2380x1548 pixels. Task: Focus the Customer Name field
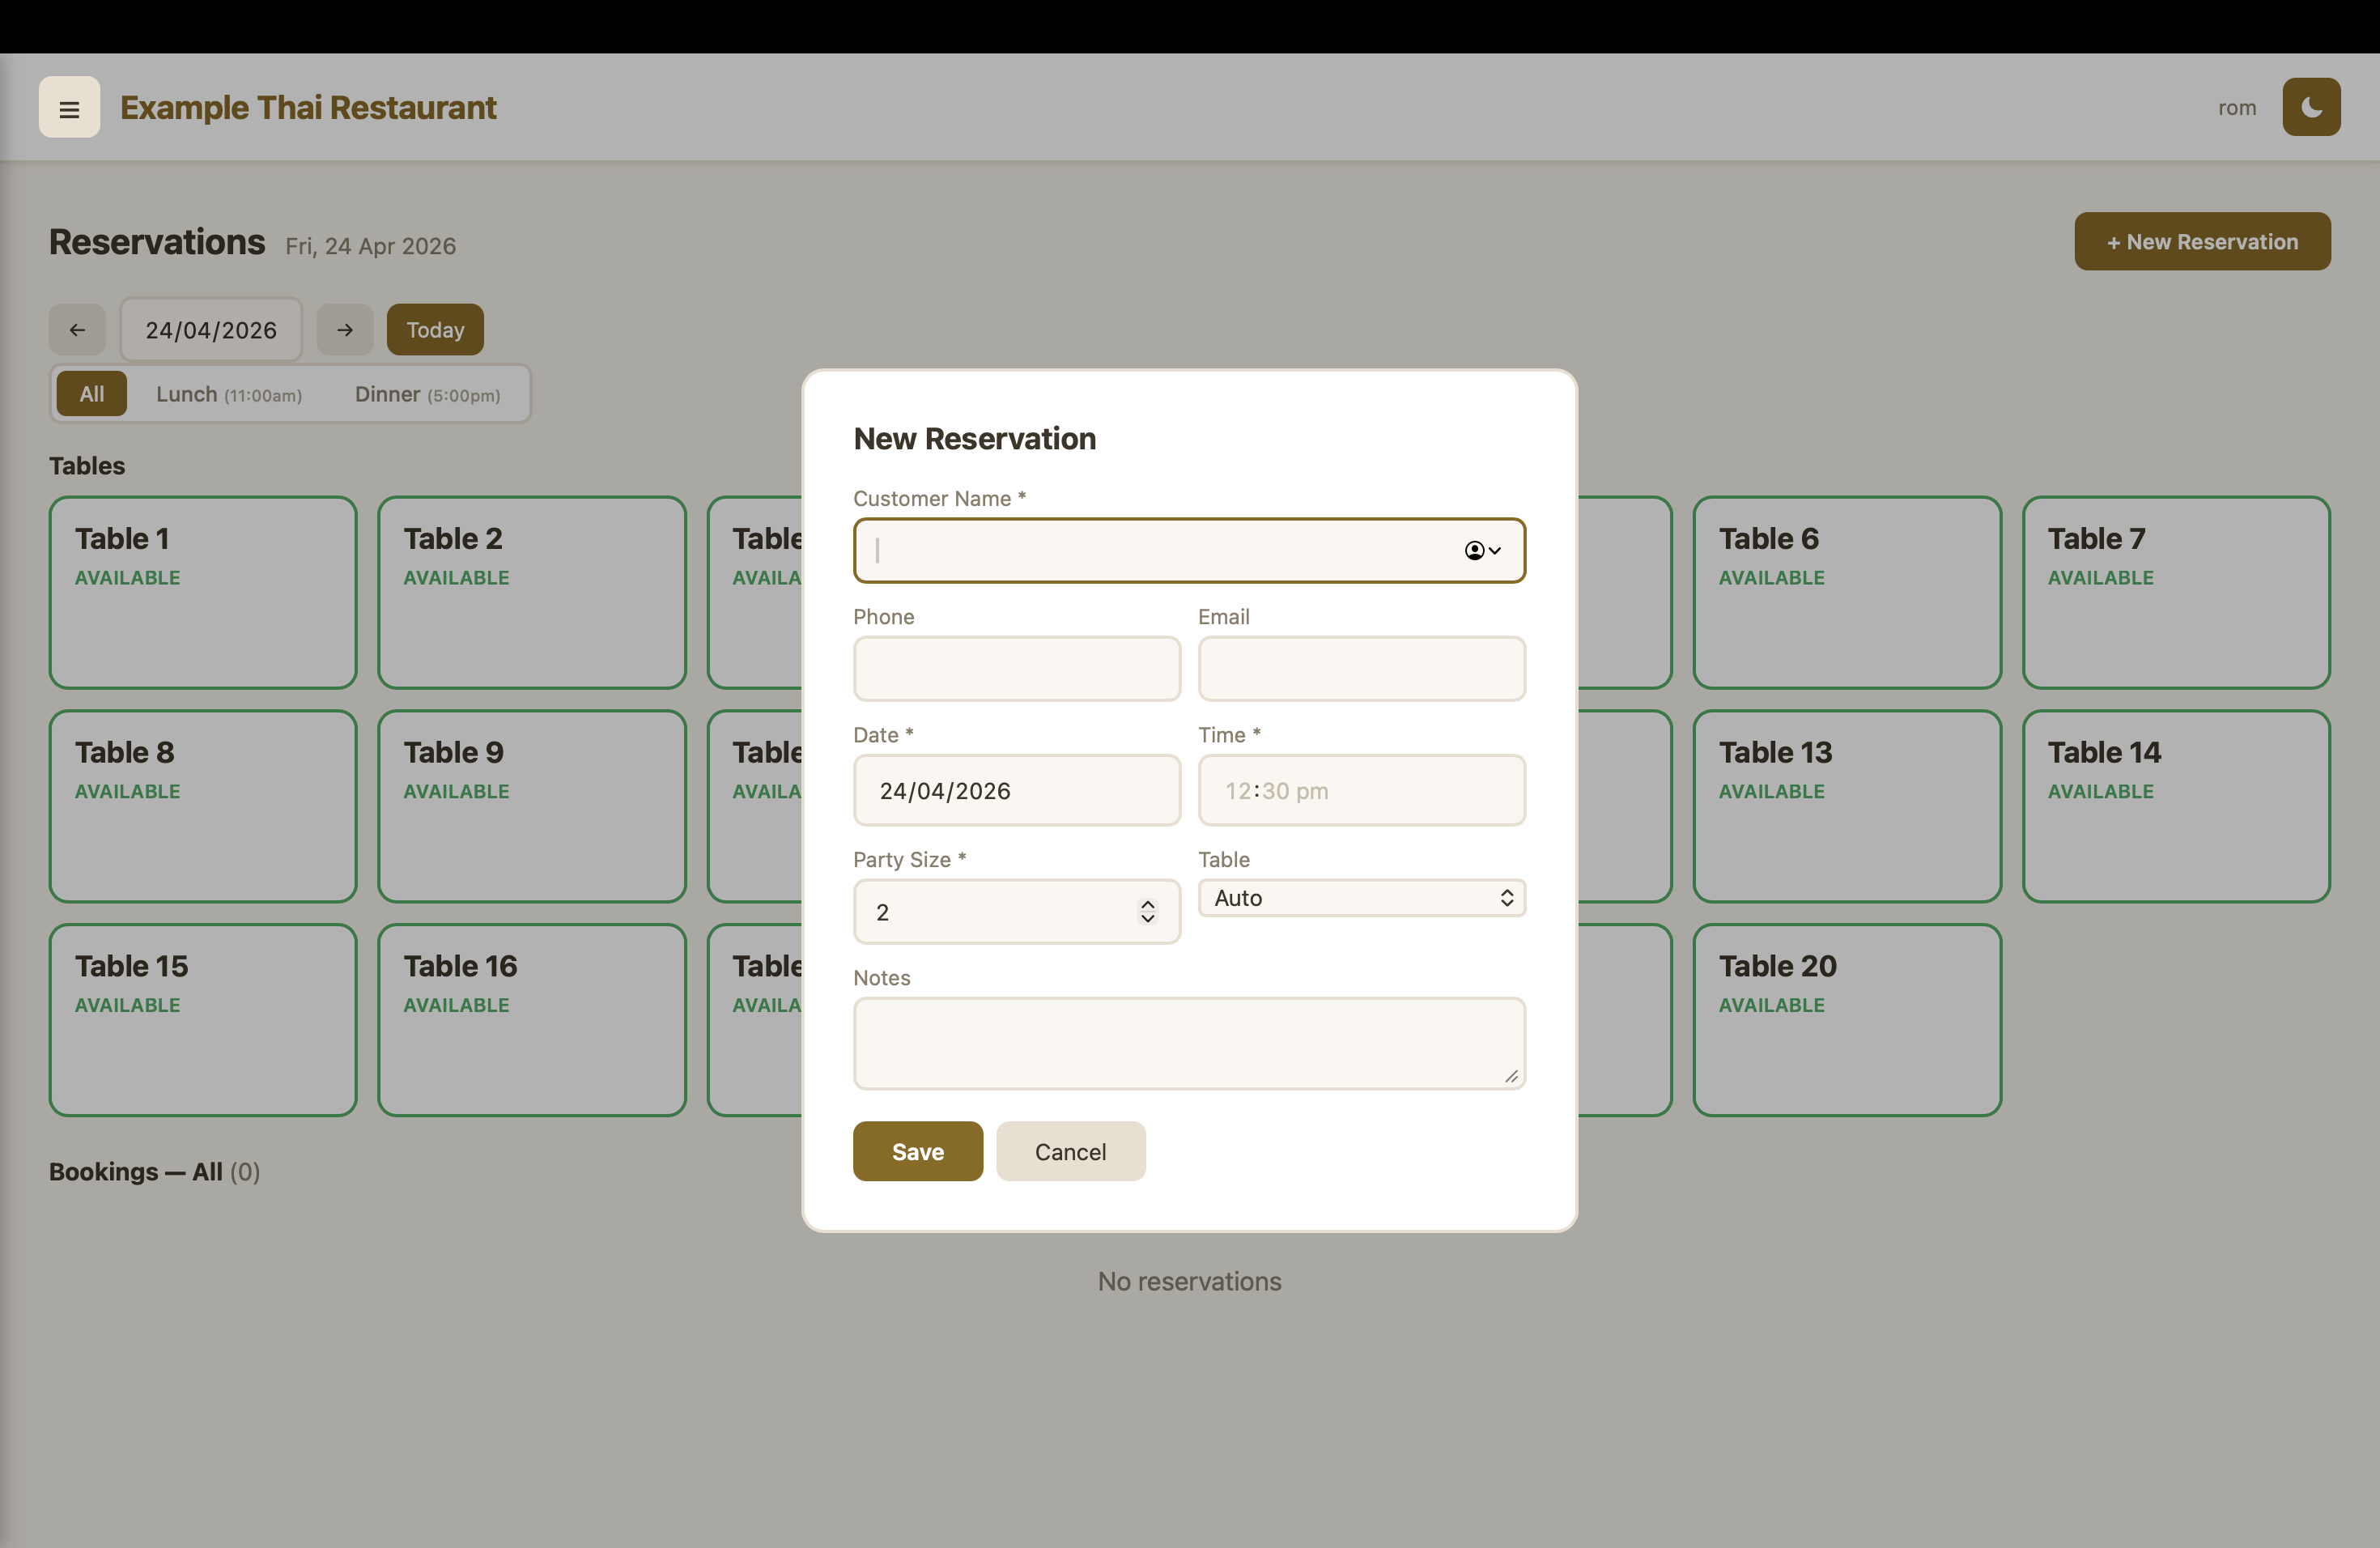point(1189,550)
